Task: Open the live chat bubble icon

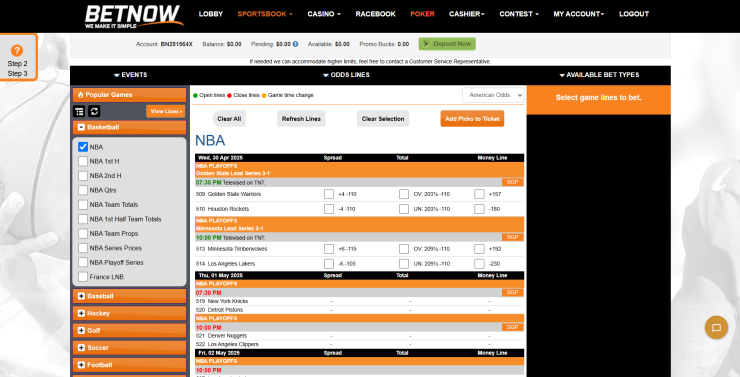Action: point(716,327)
